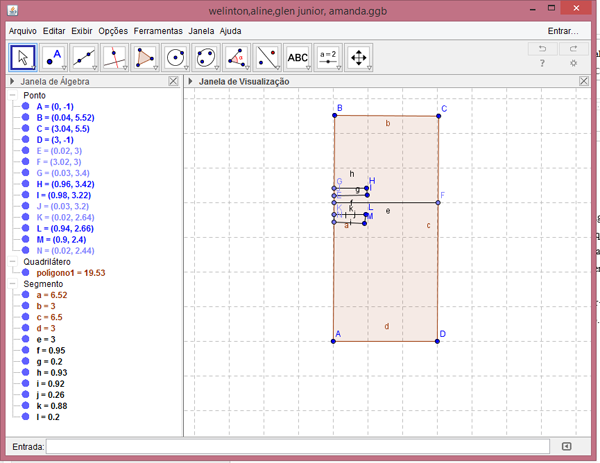
Task: Choose the line through two points tool
Action: pos(86,57)
